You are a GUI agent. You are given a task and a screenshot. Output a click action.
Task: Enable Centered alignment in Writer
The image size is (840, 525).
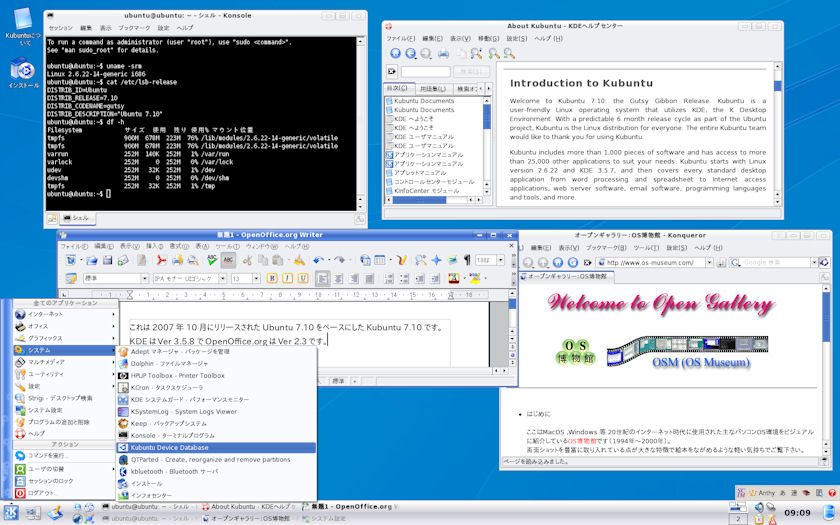tap(338, 279)
